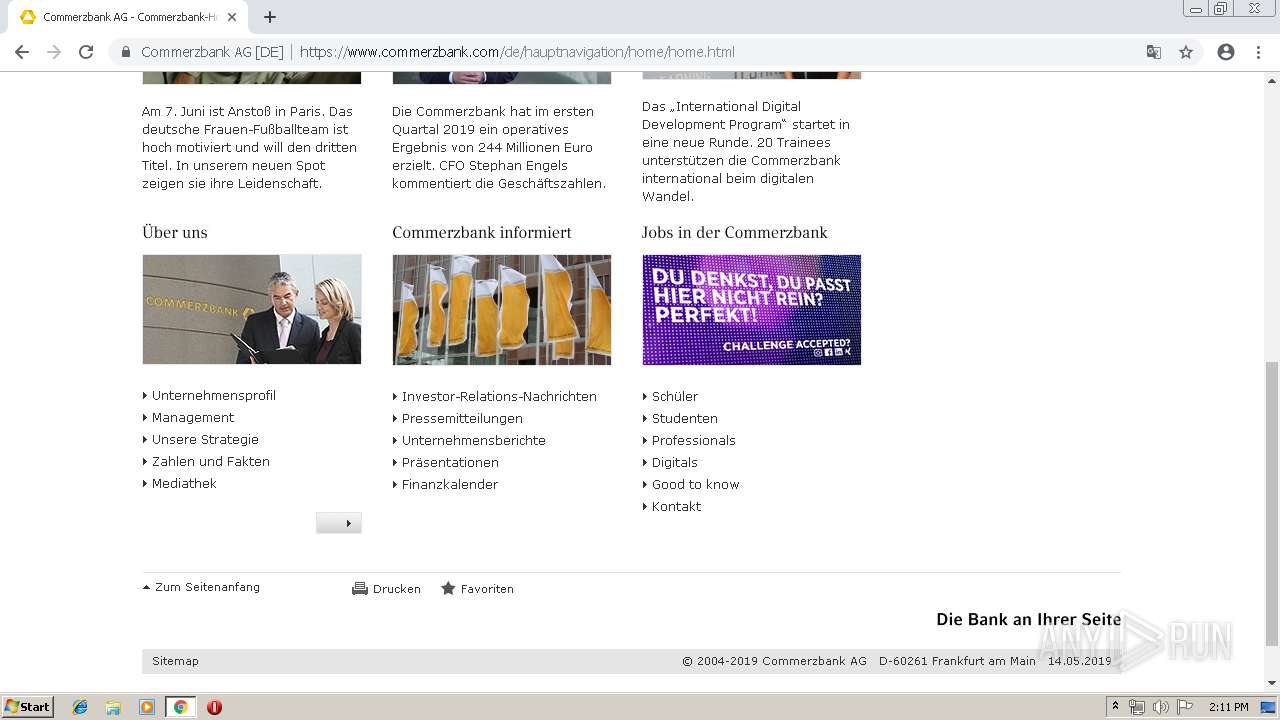Click the taskbar clock 2:11 PM
Screen dimensions: 1280x720
[x=1229, y=707]
